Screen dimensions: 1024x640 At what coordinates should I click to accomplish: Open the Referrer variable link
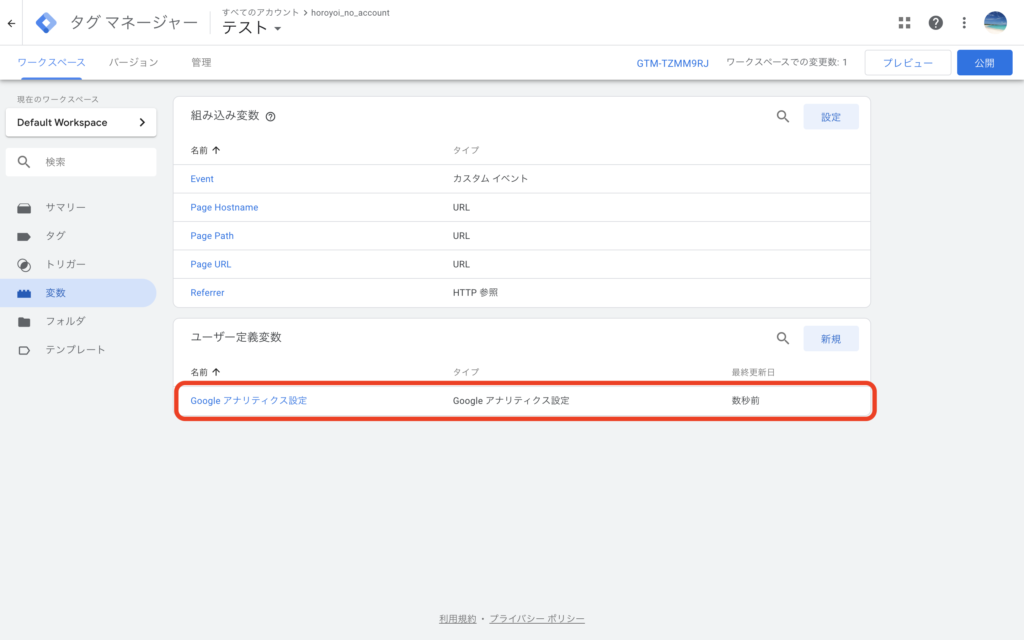coord(207,293)
